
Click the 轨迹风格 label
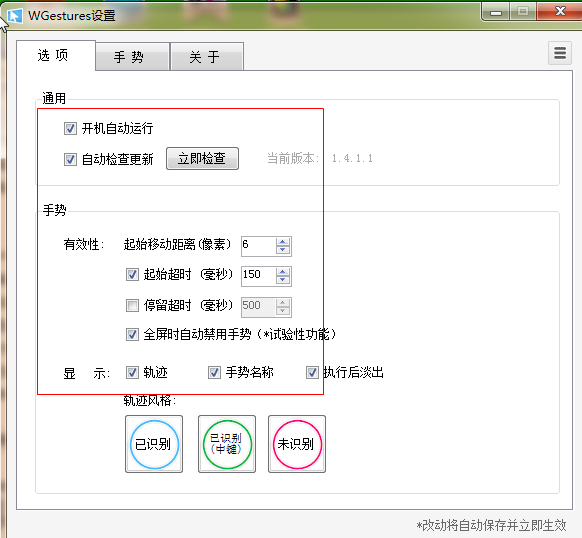pyautogui.click(x=150, y=401)
